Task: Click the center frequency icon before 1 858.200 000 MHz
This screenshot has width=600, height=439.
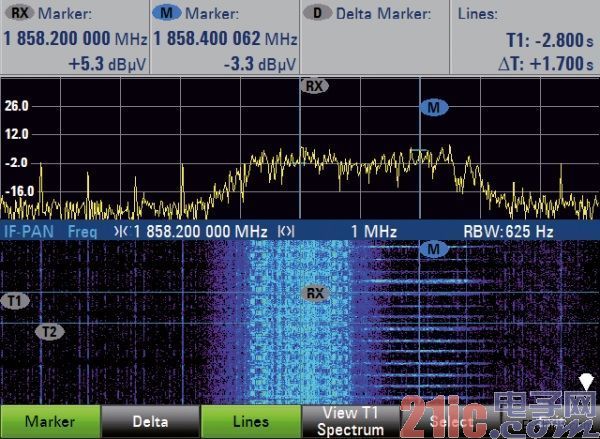Action: click(122, 231)
